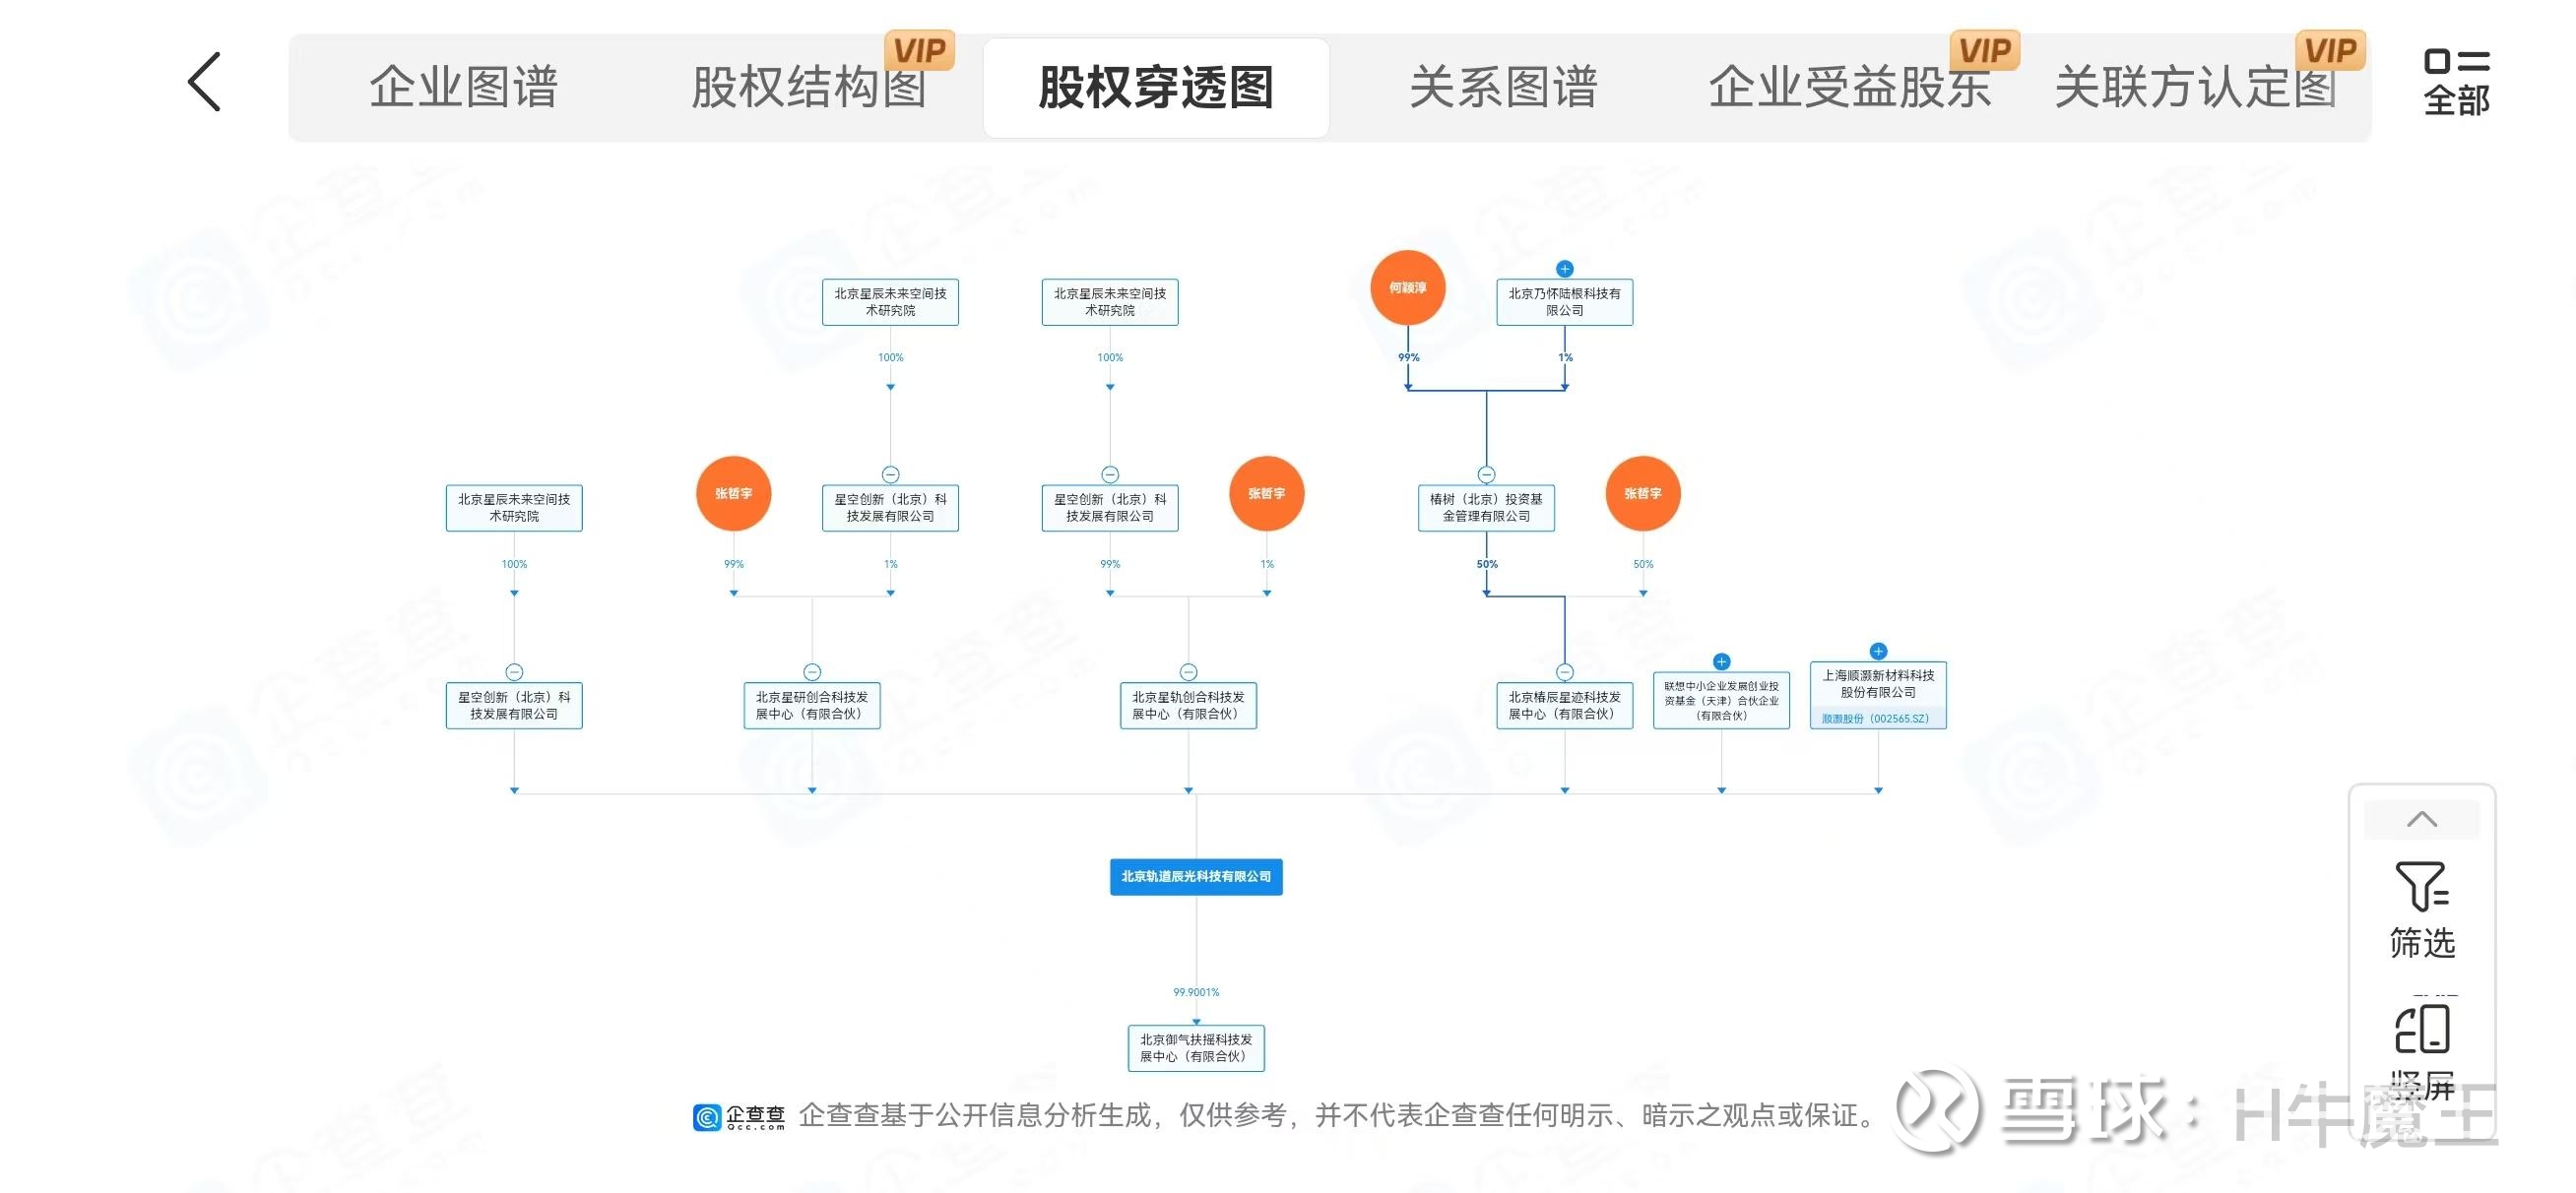Viewport: 2576px width, 1193px height.
Task: Expand 上海顺灏新材料科技 plus button
Action: pos(1878,651)
